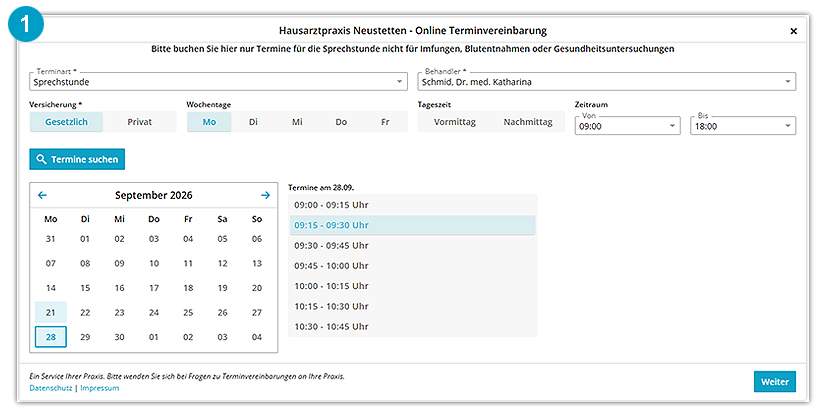This screenshot has height=414, width=823.
Task: Pick September 07 in the calendar
Action: pos(51,263)
